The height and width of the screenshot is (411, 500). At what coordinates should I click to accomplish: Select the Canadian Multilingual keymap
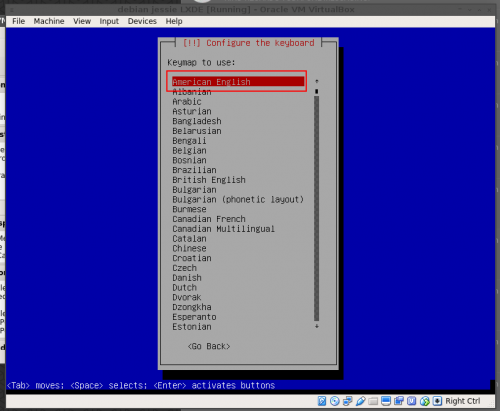coord(224,229)
